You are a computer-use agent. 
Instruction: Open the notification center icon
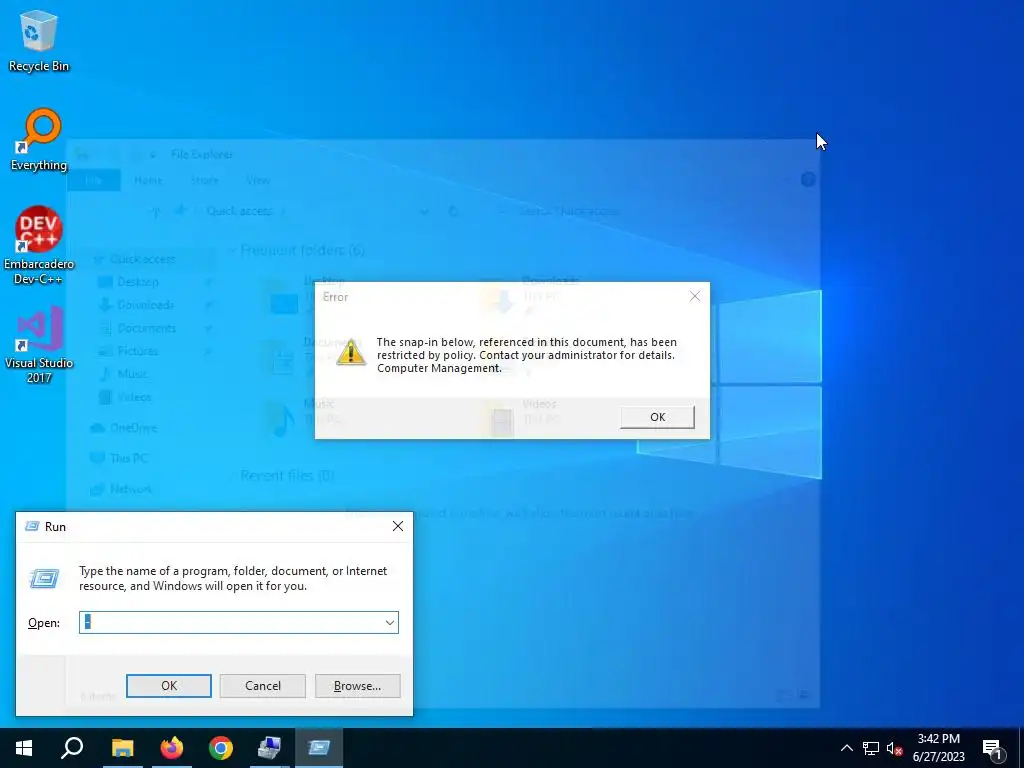992,748
